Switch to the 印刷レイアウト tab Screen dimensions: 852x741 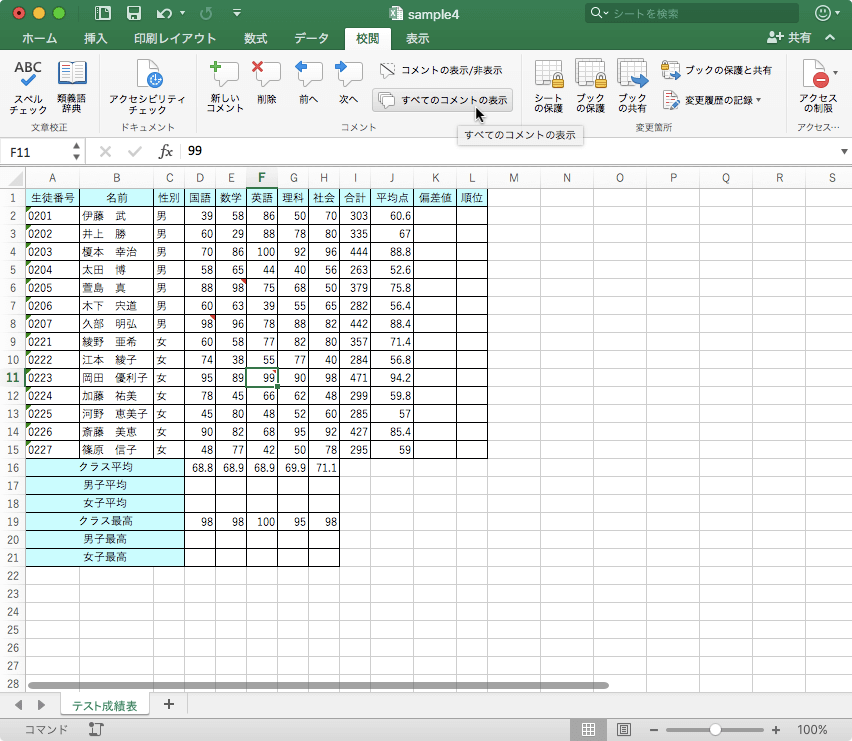coord(174,38)
